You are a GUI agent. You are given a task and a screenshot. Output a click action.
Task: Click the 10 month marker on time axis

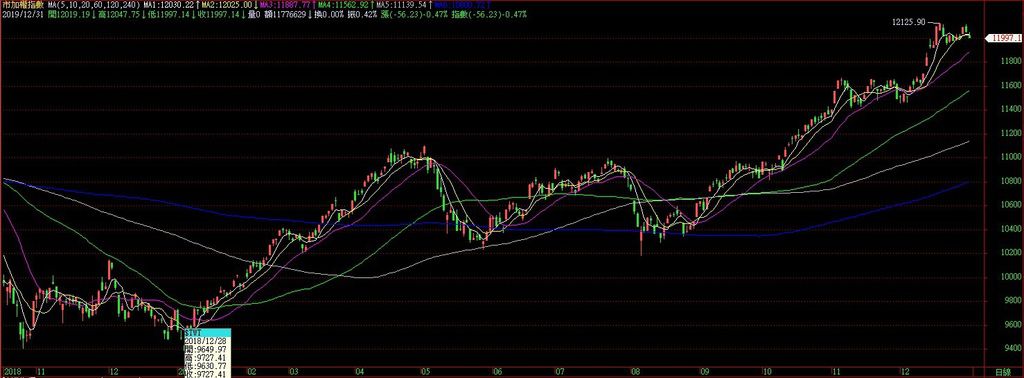pos(767,371)
